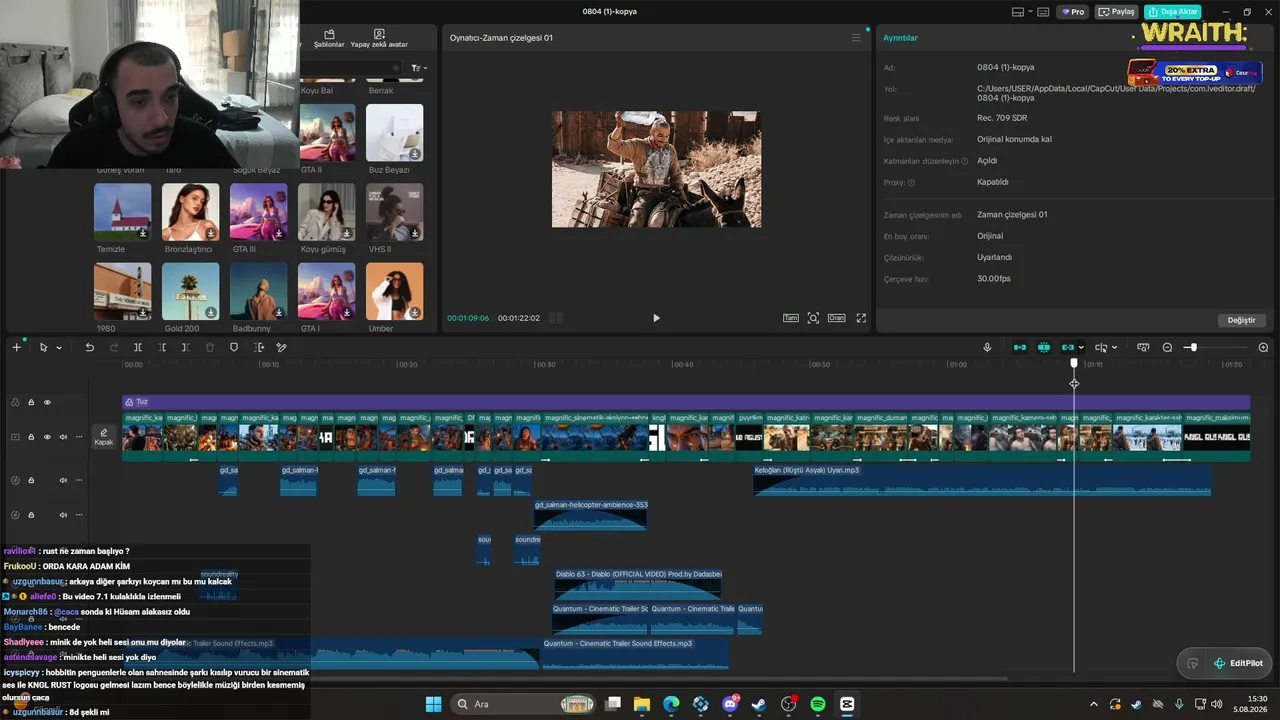Select the 'GTA II' filter thumbnail

click(327, 133)
